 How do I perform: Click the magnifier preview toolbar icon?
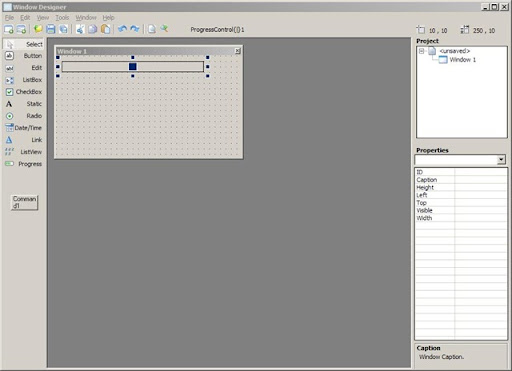[164, 29]
